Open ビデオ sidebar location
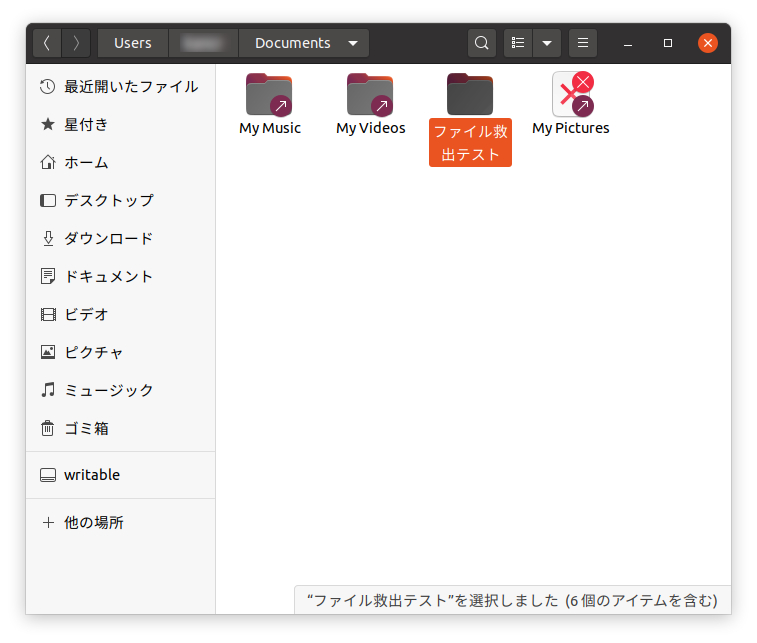 pyautogui.click(x=120, y=314)
